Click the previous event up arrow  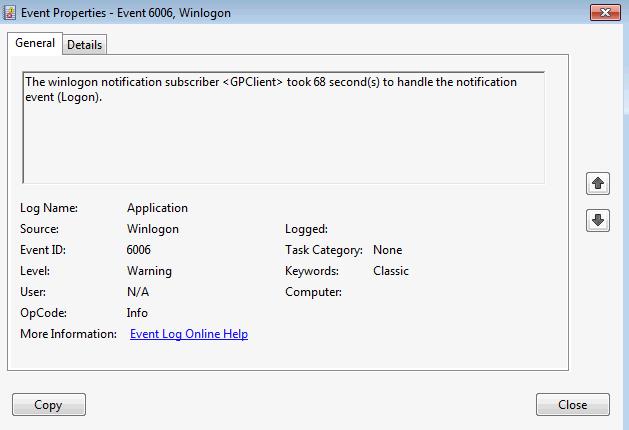(x=597, y=183)
